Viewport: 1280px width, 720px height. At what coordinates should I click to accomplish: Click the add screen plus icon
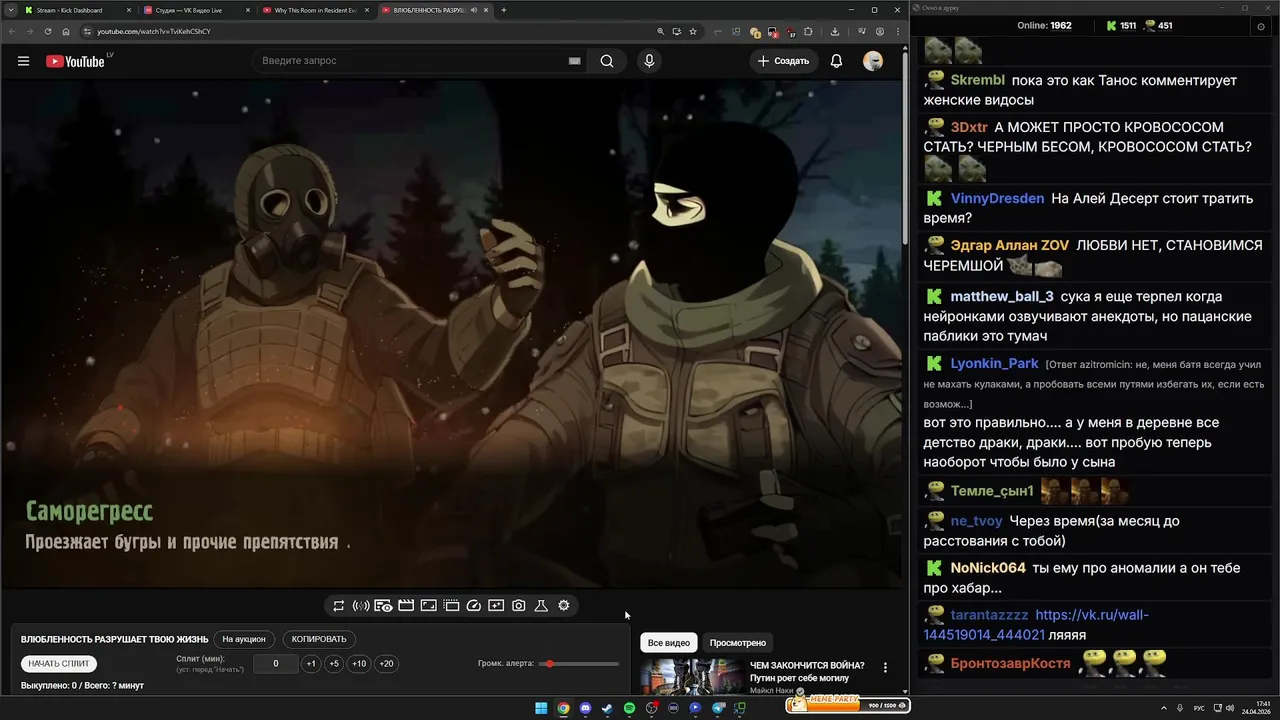click(496, 605)
